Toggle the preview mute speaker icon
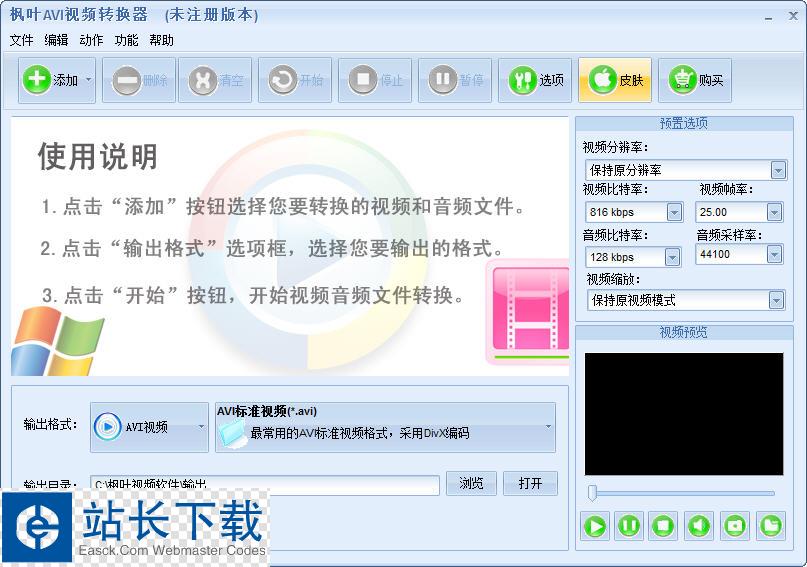 click(x=698, y=526)
